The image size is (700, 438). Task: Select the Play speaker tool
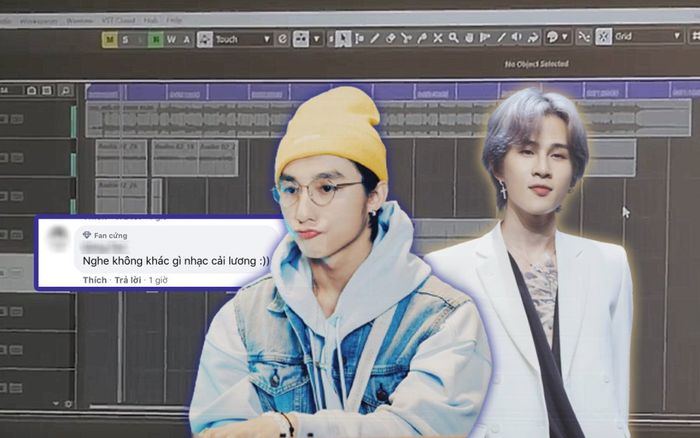(x=517, y=39)
